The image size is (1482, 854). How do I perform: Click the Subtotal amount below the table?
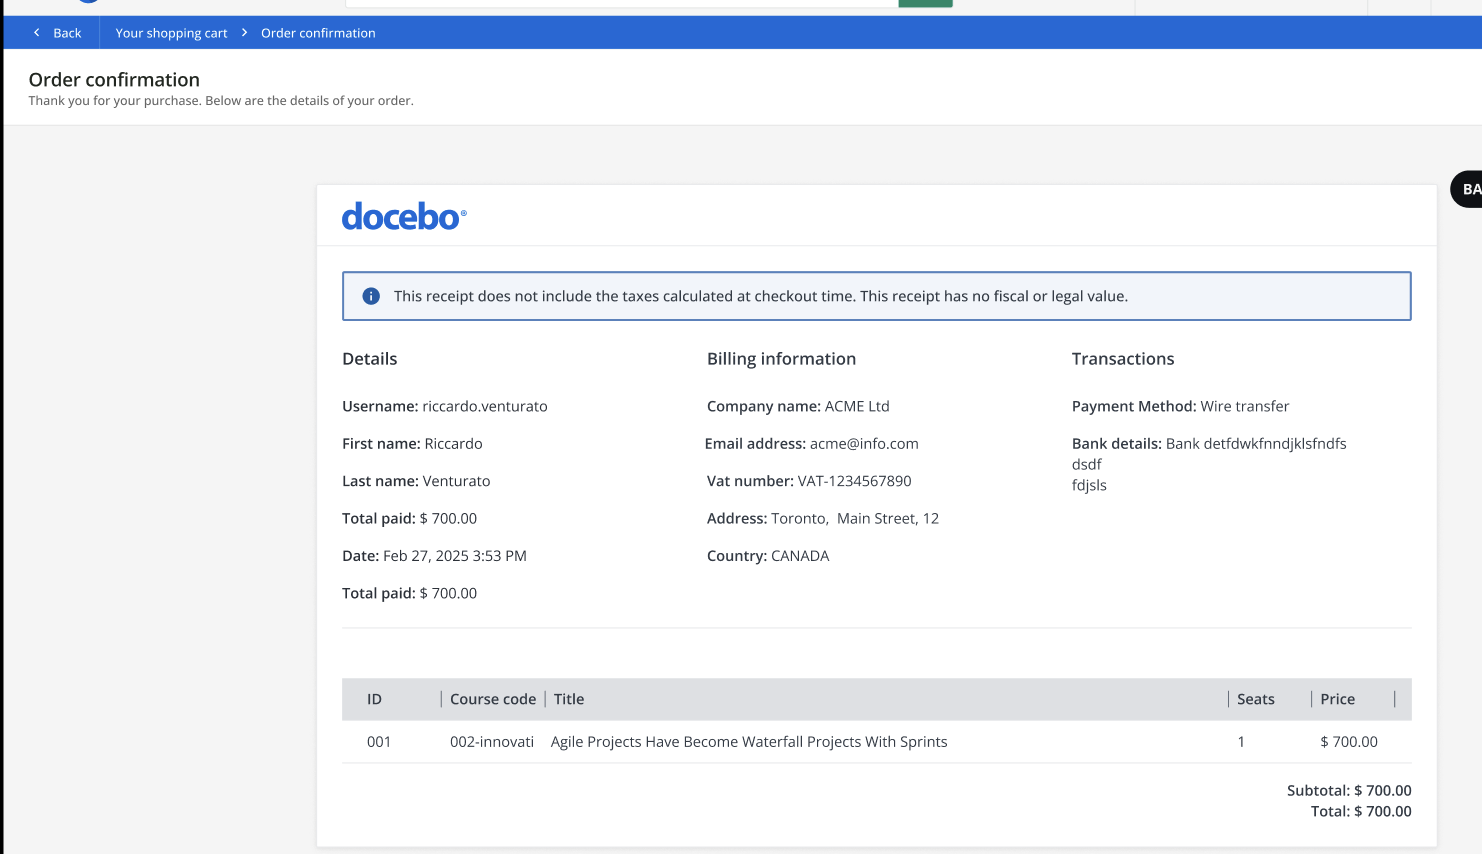[x=1382, y=790]
